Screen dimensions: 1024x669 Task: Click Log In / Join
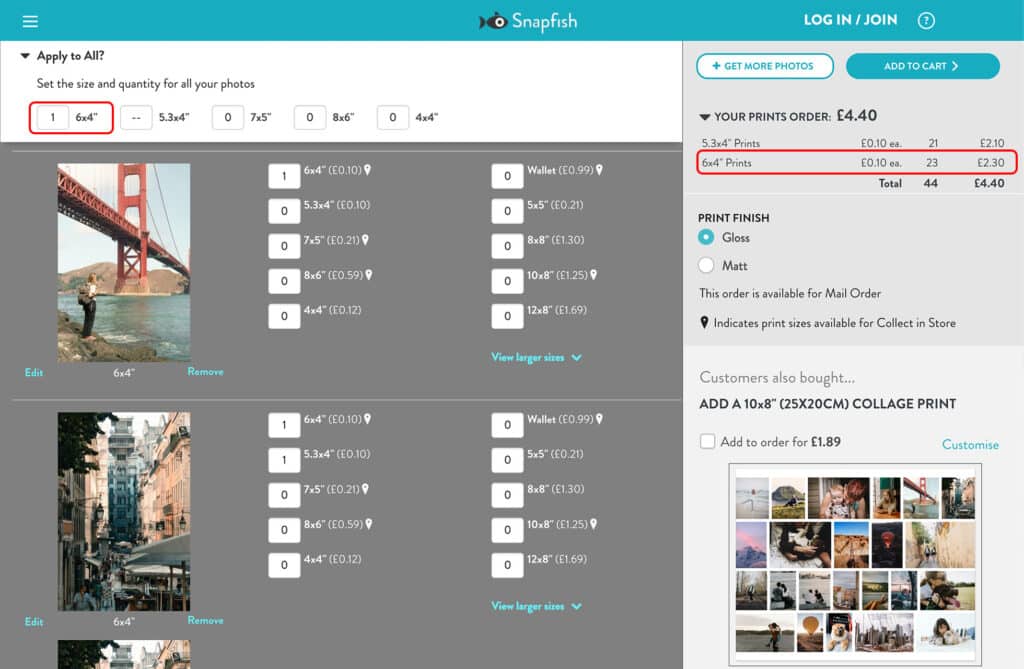click(x=850, y=20)
